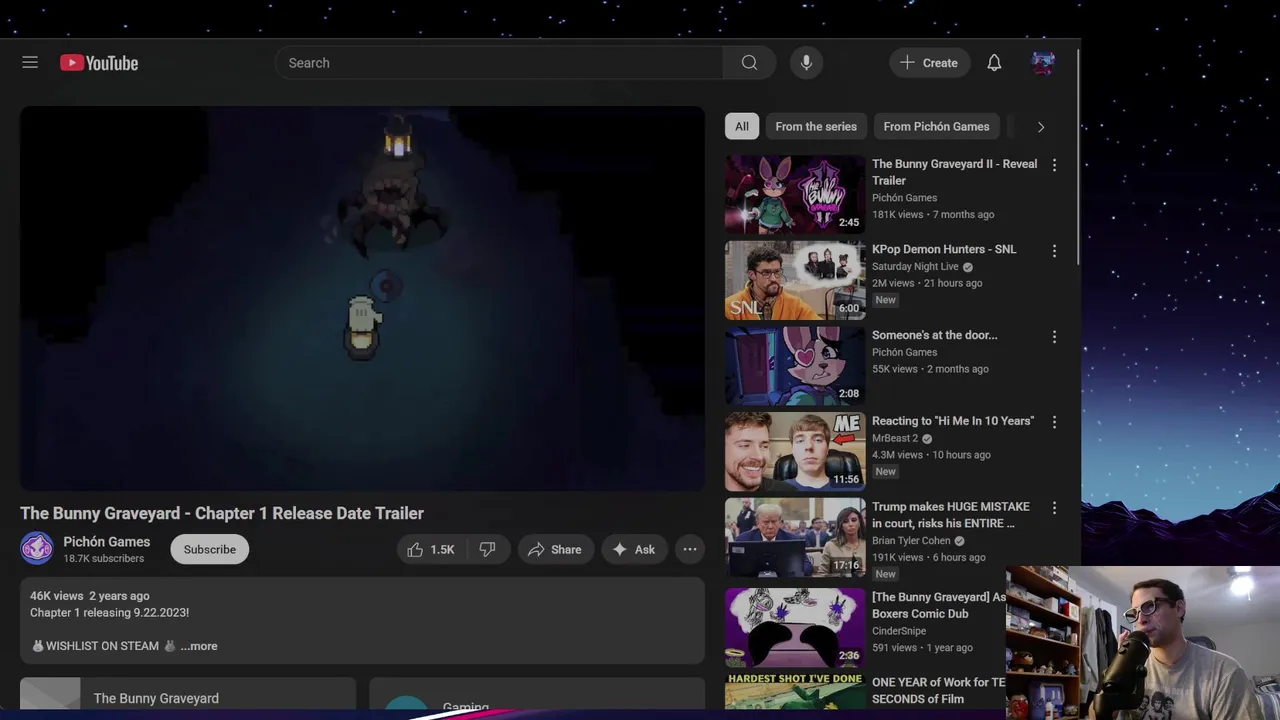1280x720 pixels.
Task: Open Someone's at the door thumbnail
Action: [795, 366]
